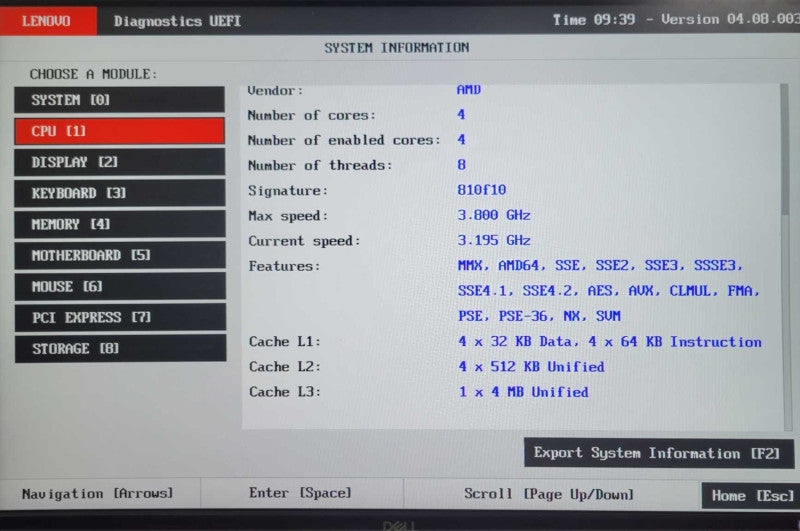This screenshot has height=531, width=800.
Task: Click the Diagnostics UEFI title
Action: point(177,21)
